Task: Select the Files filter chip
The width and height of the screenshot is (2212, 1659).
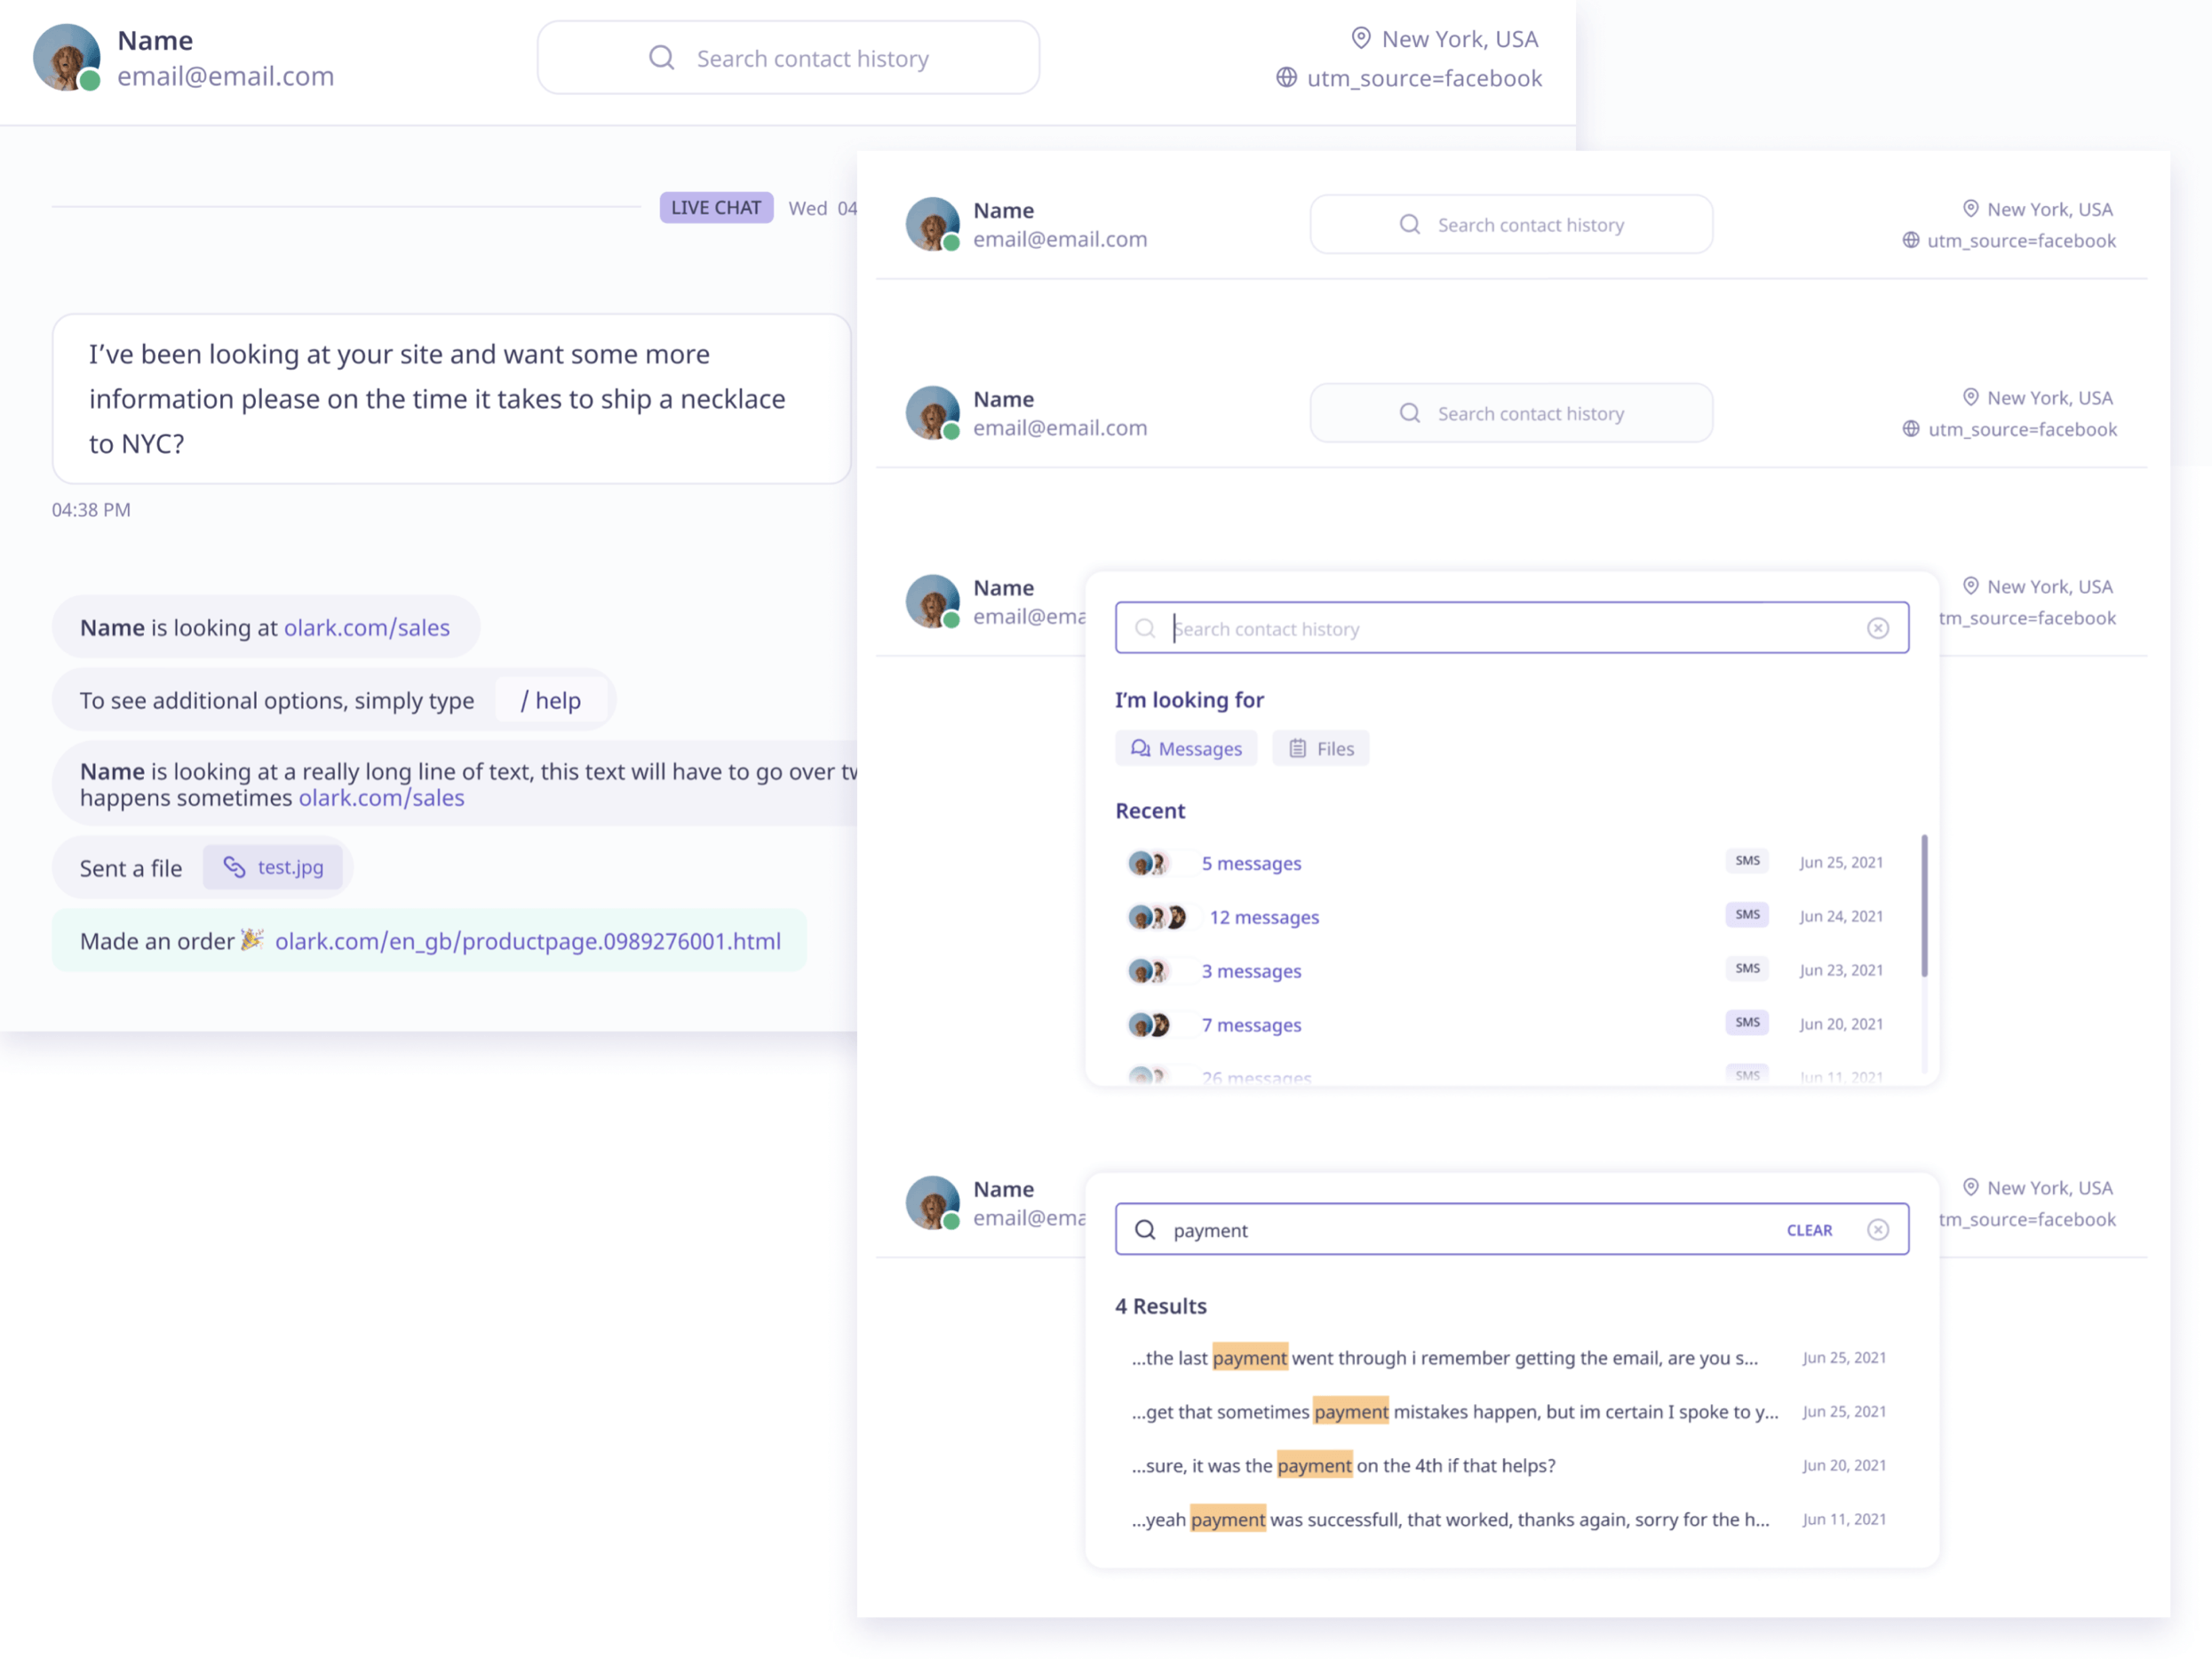Action: (x=1320, y=748)
